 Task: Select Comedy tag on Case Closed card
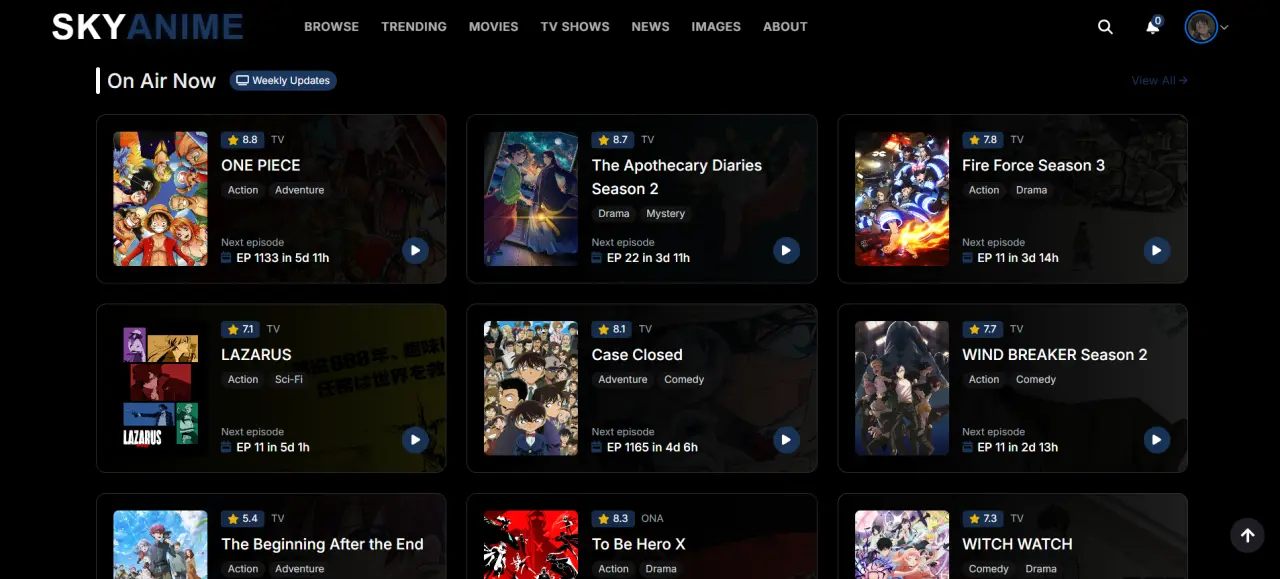click(684, 380)
